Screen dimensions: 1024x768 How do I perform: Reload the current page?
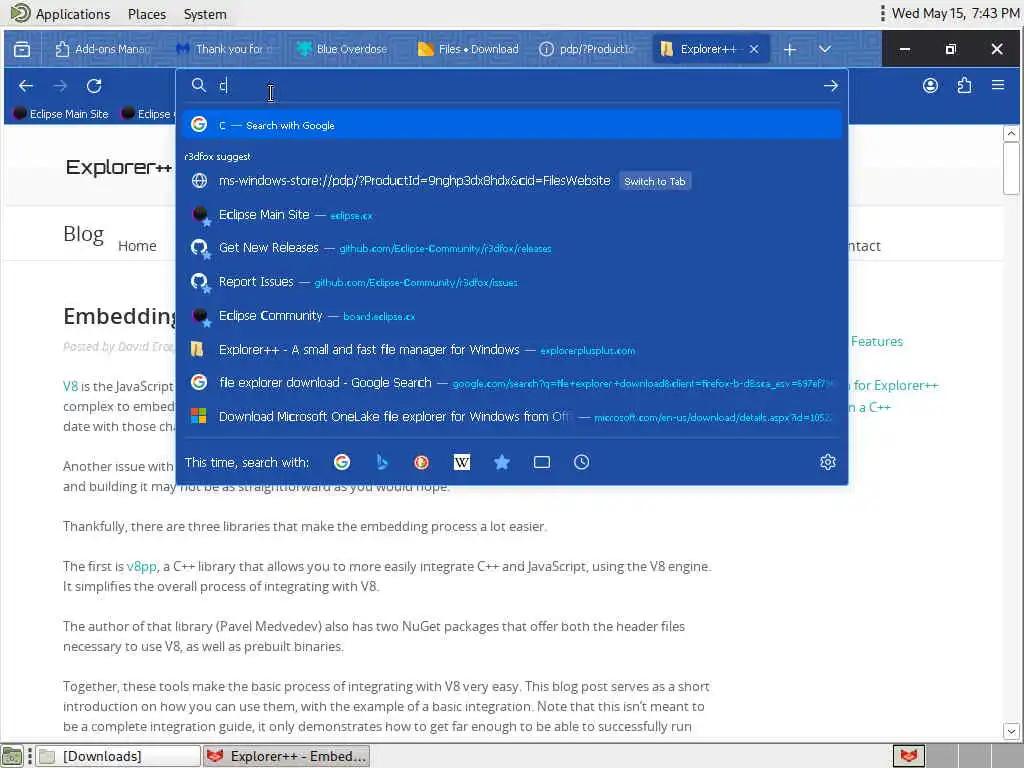94,86
